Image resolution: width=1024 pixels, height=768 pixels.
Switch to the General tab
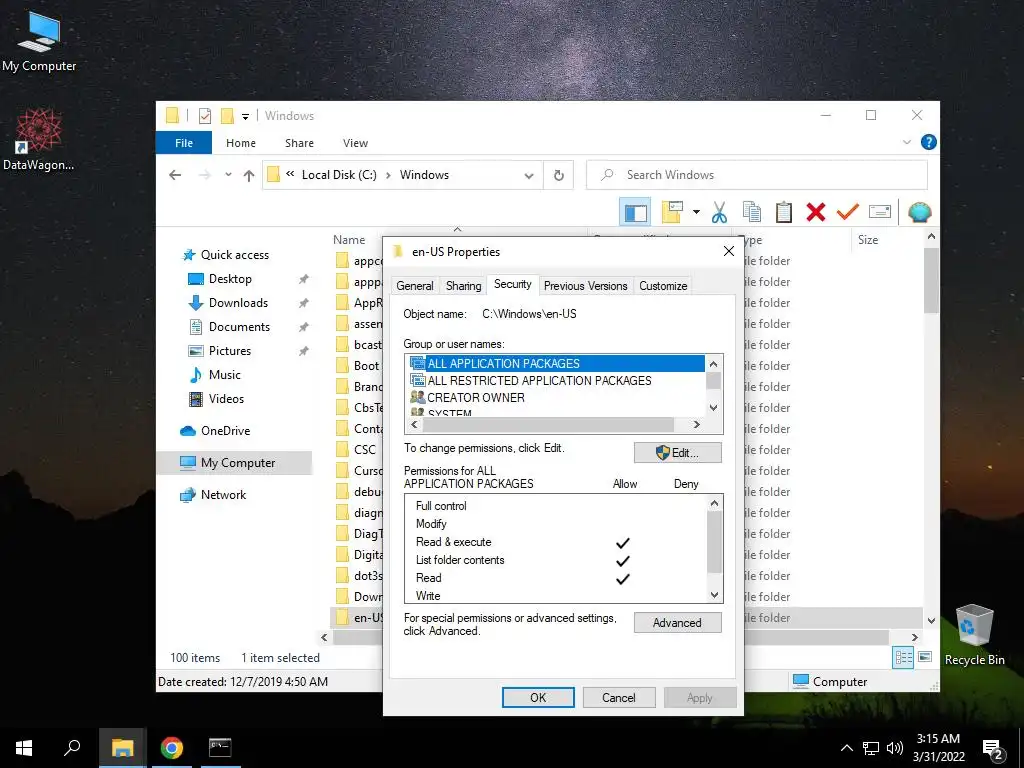point(415,285)
